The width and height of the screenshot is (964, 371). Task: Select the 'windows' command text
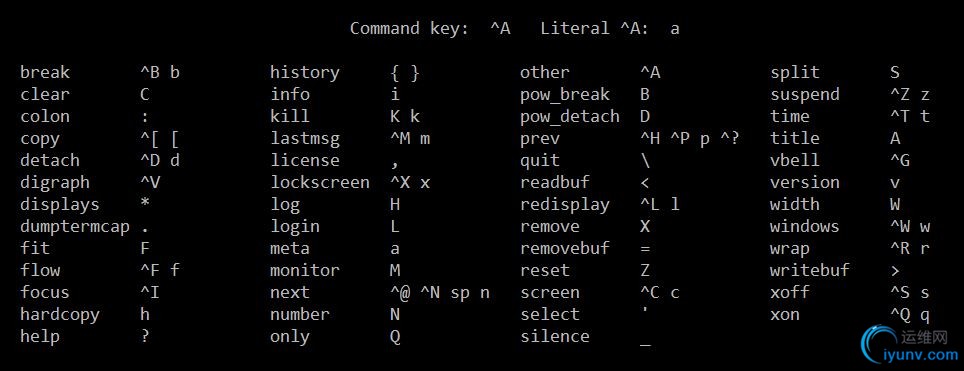pos(804,226)
